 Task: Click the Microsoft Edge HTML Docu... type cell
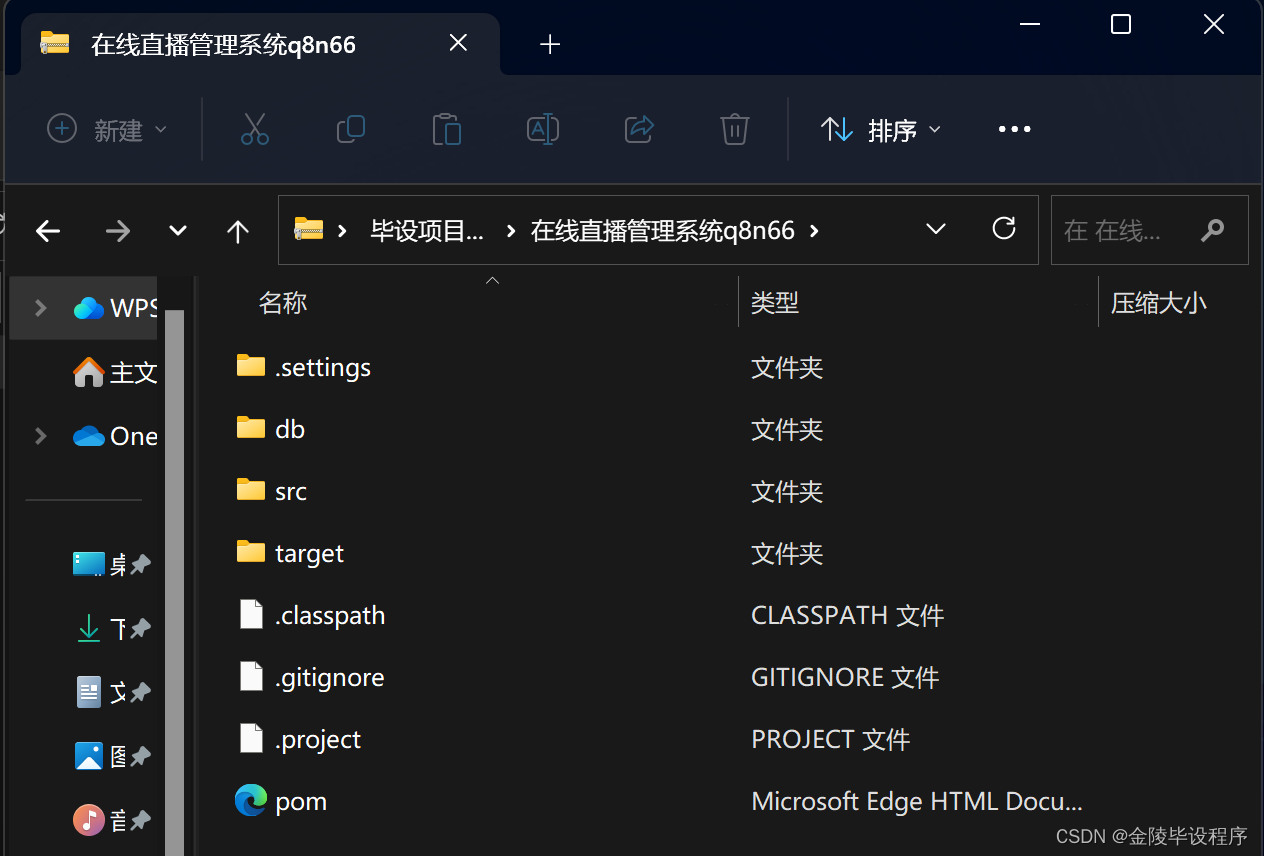917,801
